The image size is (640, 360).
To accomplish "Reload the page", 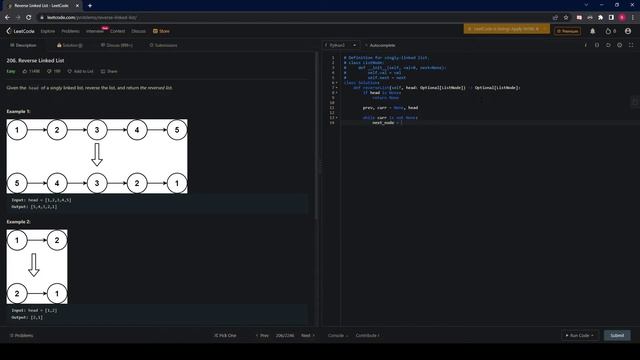I will click(x=29, y=18).
